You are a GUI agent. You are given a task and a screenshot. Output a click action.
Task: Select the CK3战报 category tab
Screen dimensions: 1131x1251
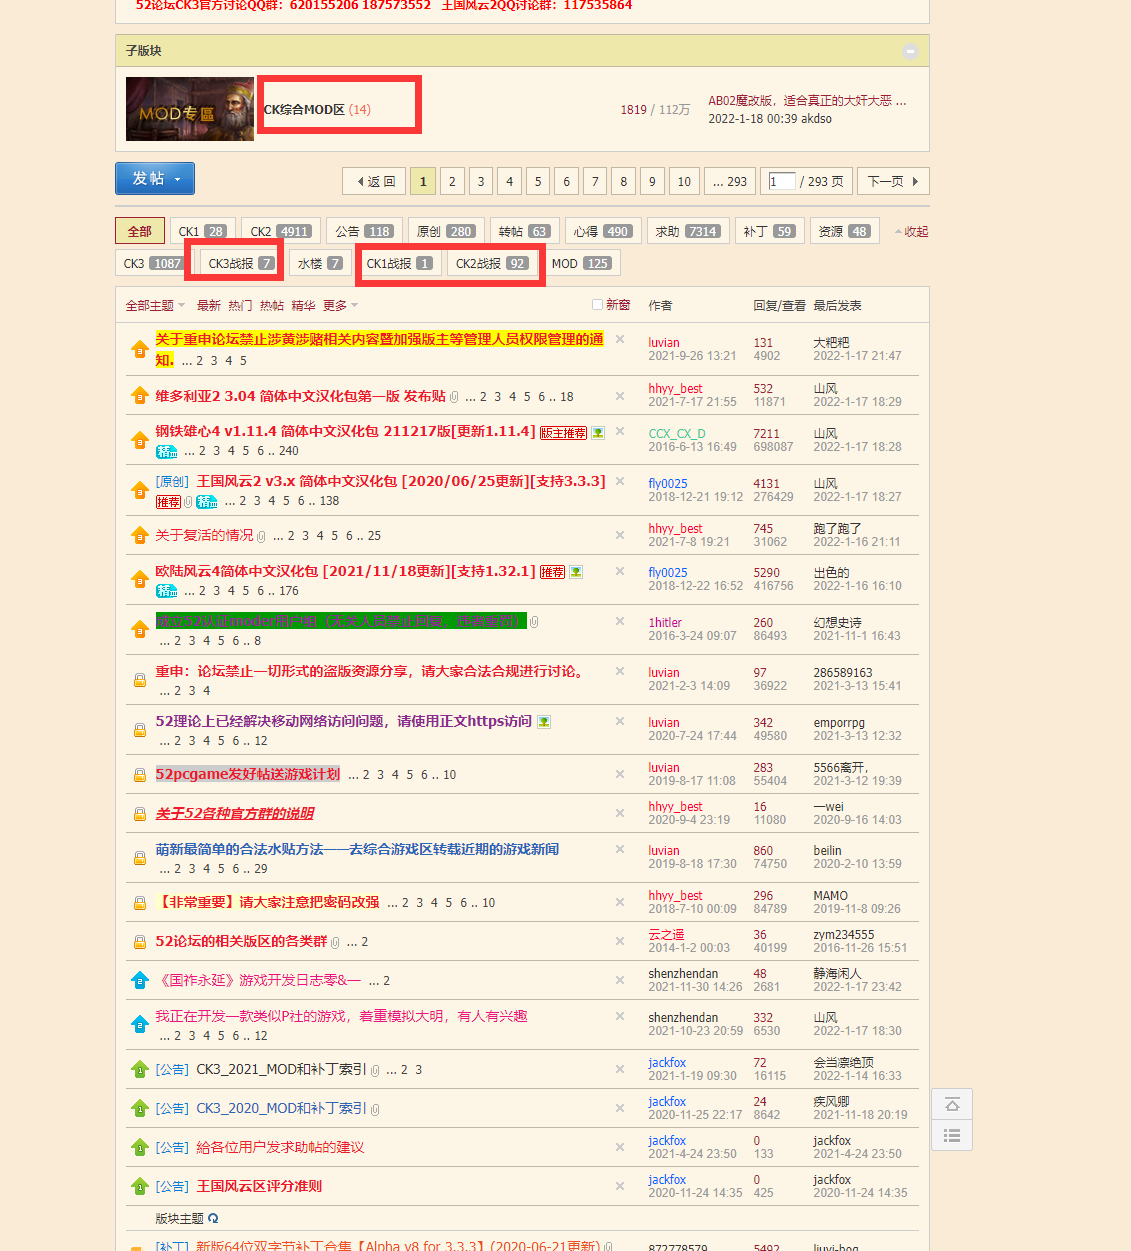tap(241, 263)
